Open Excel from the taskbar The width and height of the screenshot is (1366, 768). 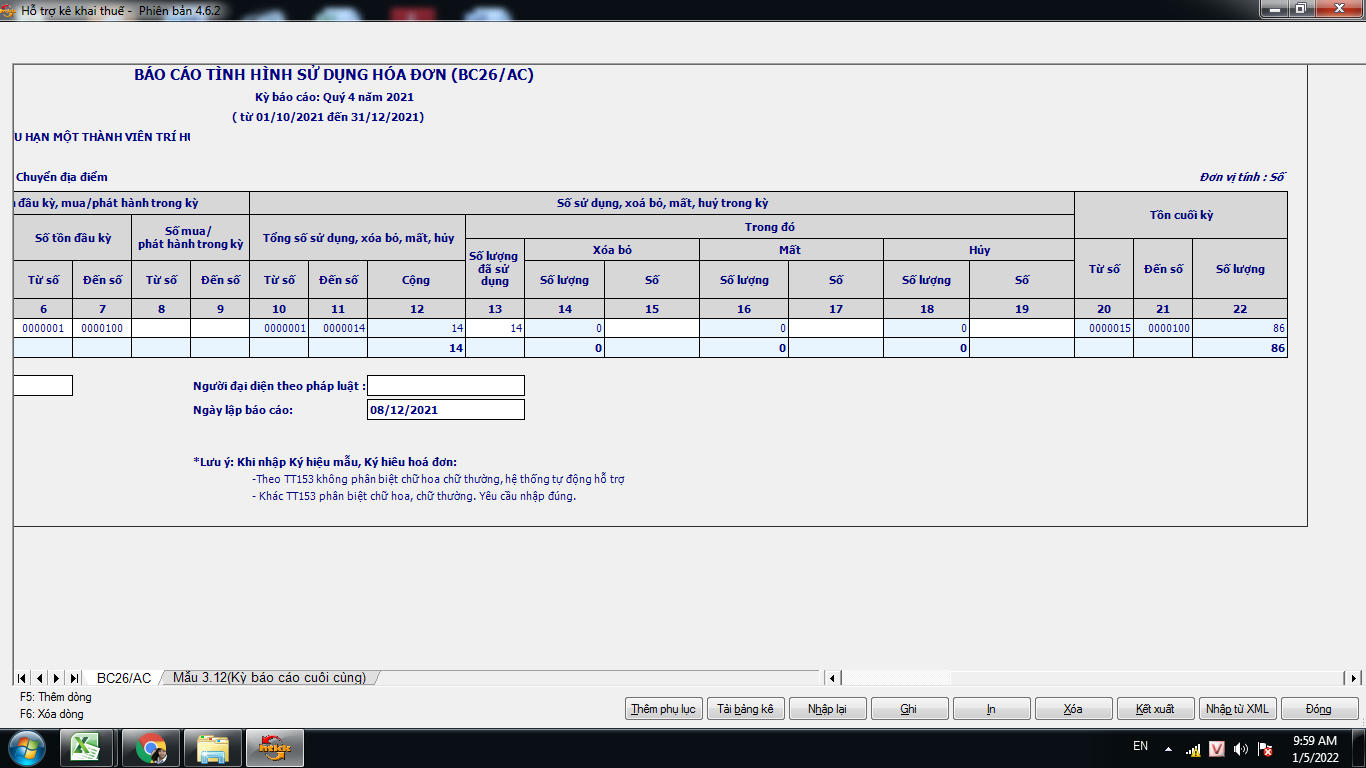pos(87,748)
